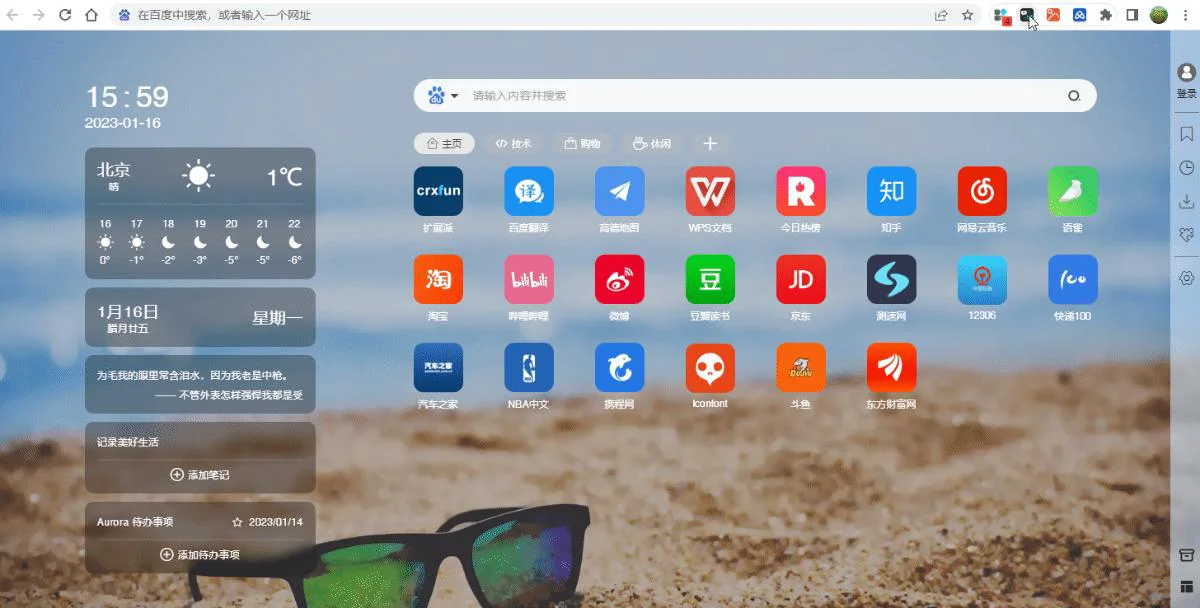Open the 携程网 shortcut
The image size is (1200, 608).
[x=620, y=368]
